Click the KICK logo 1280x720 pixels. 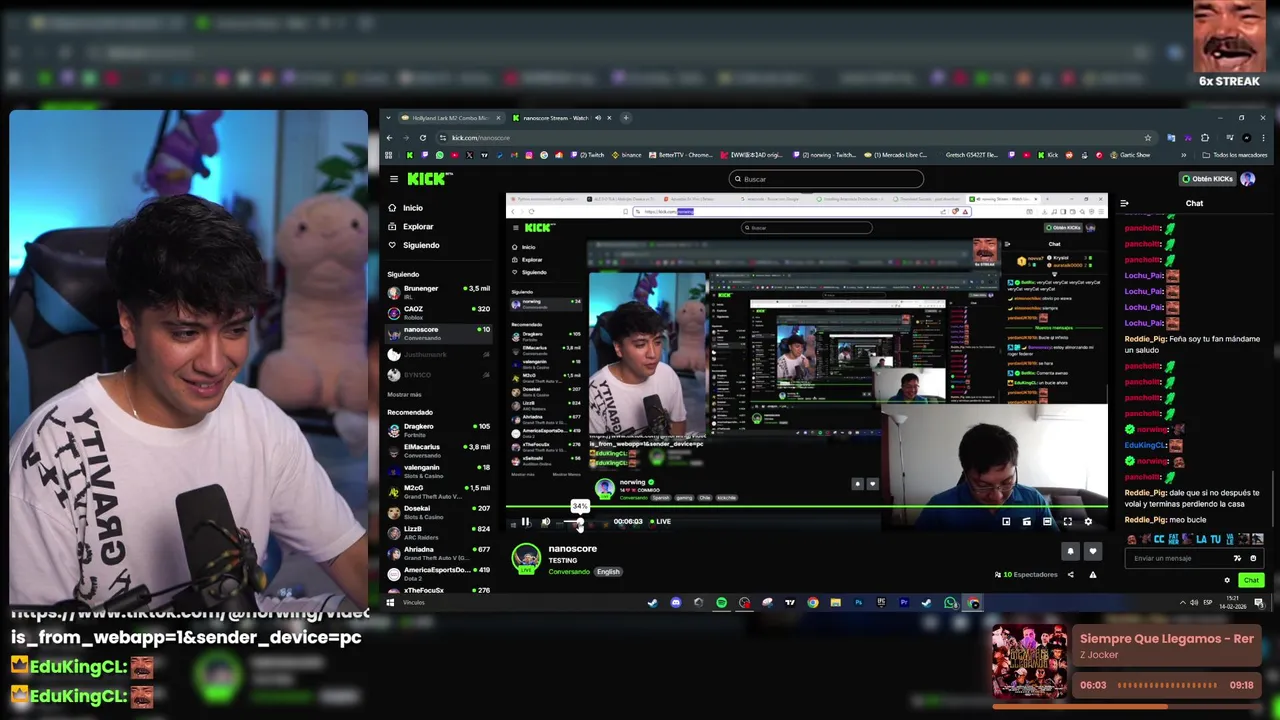coord(429,179)
